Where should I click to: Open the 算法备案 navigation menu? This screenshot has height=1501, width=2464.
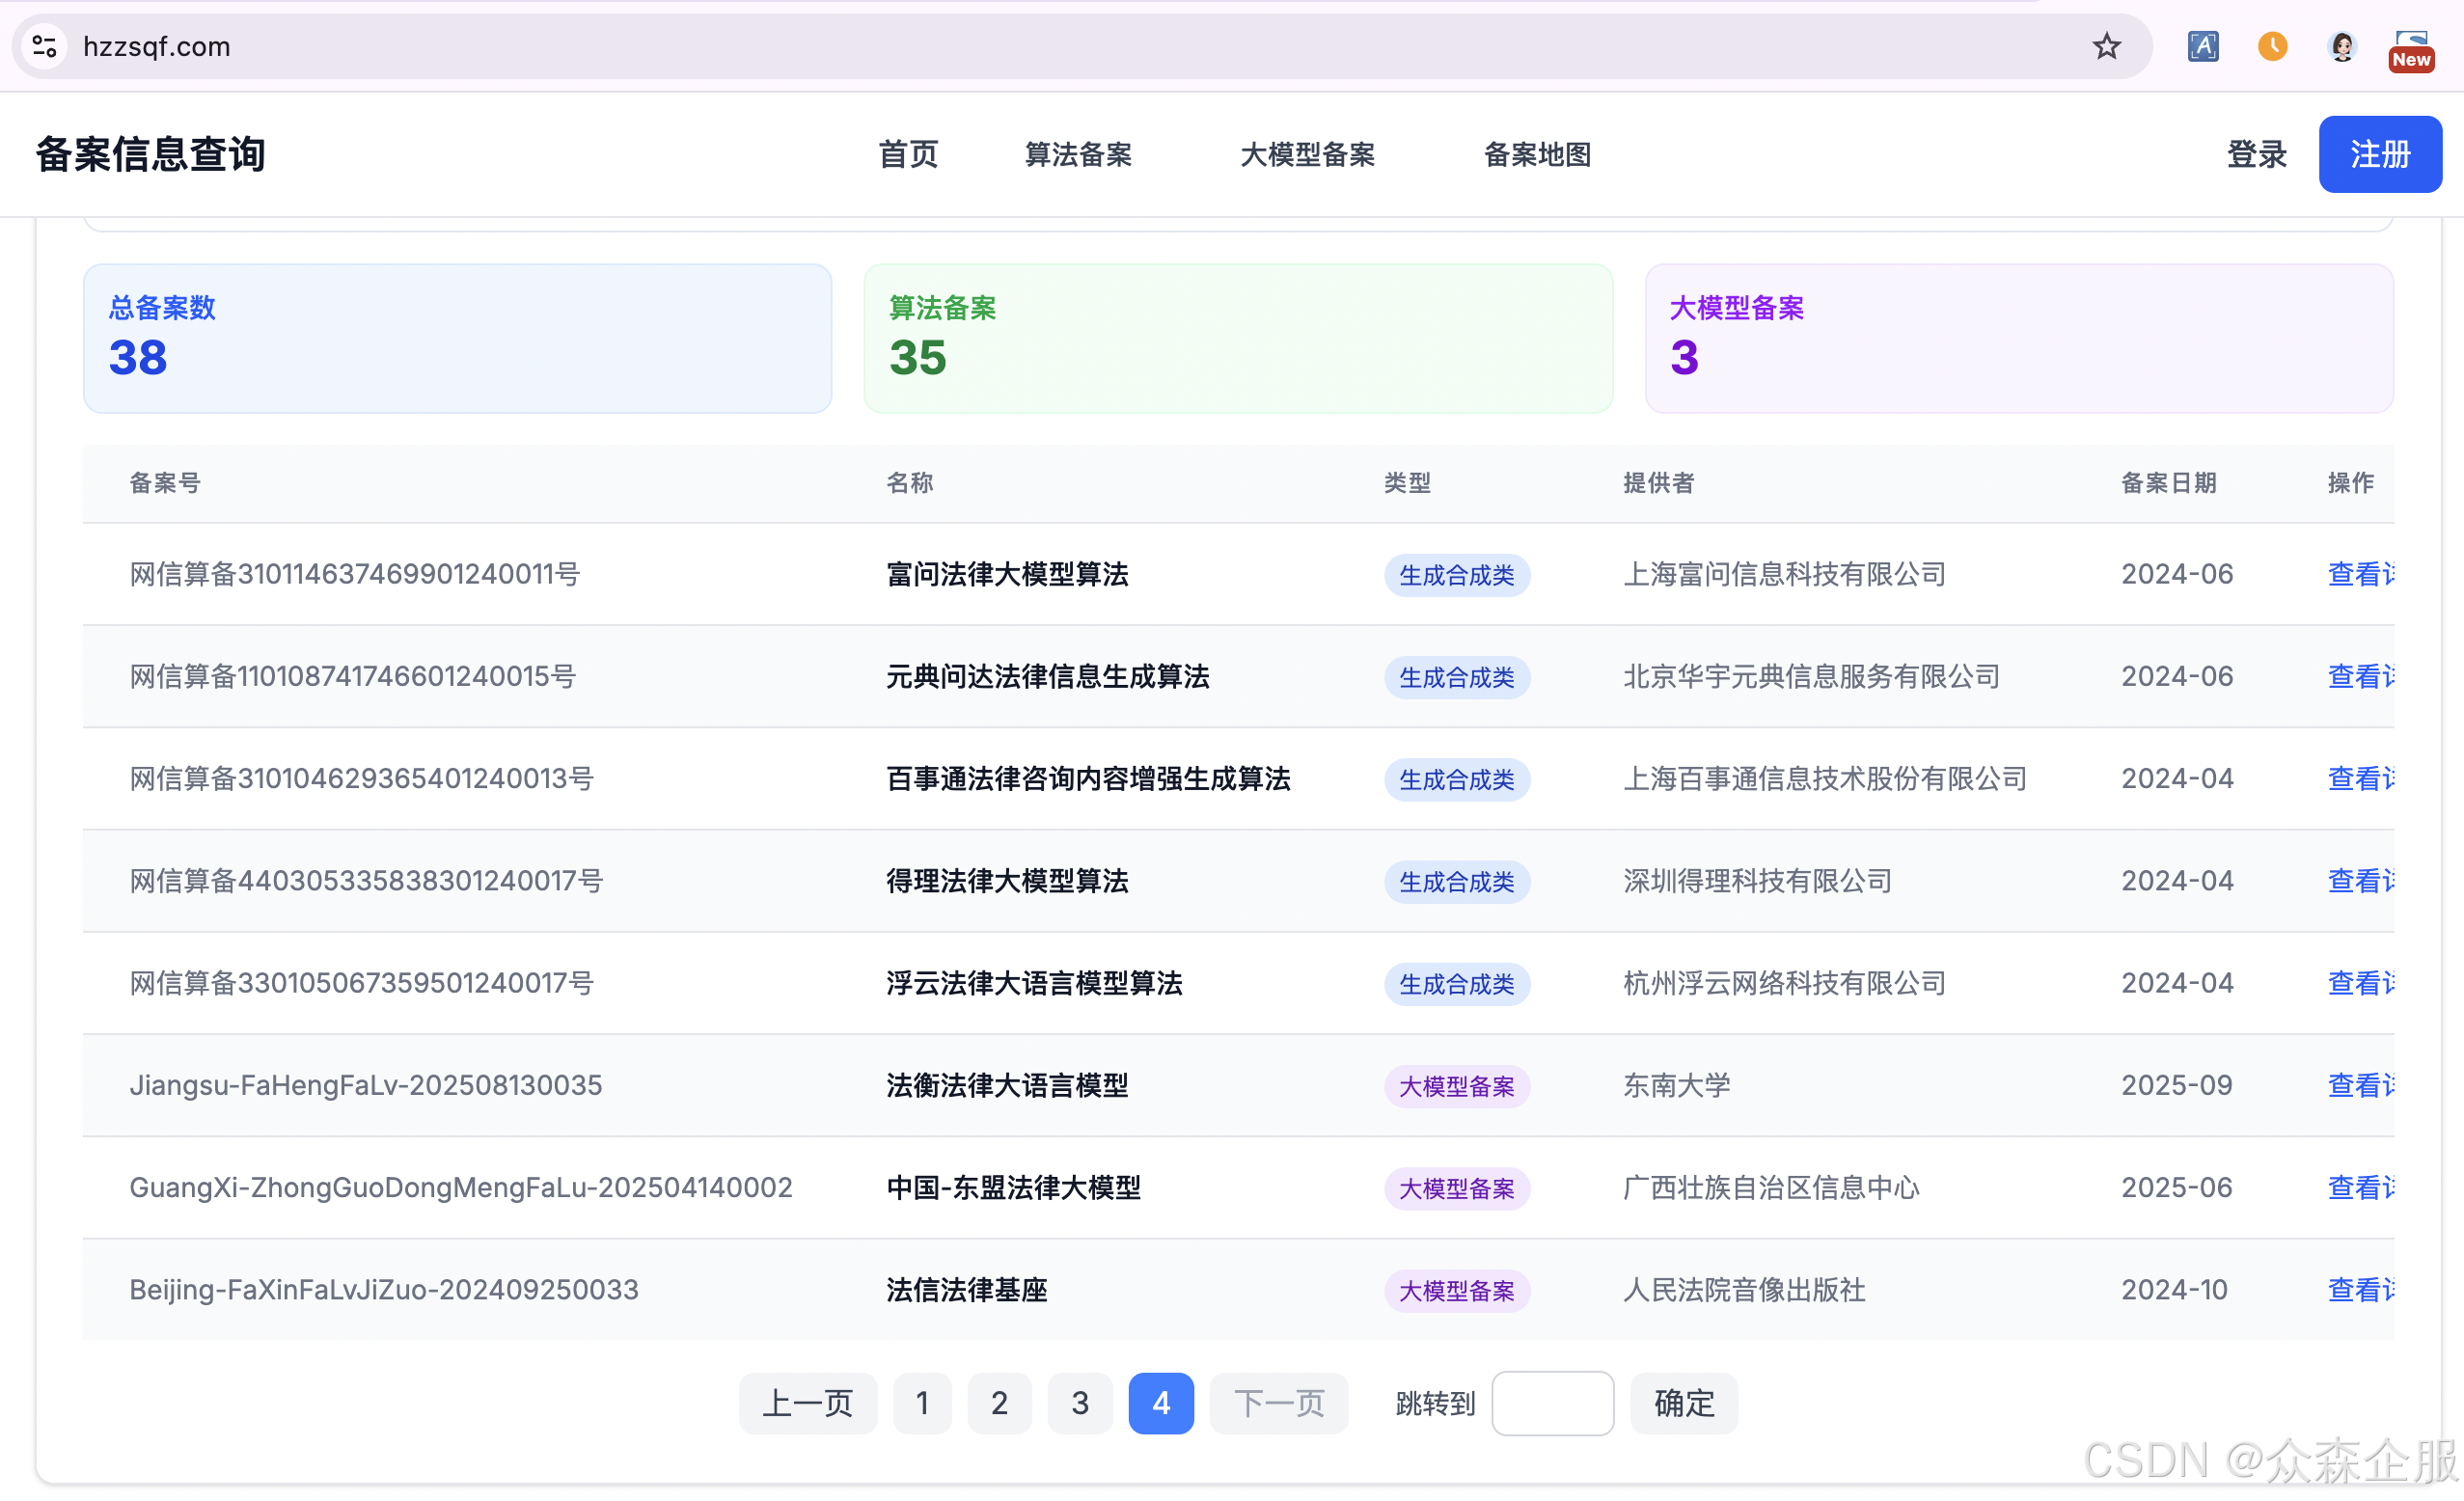click(1078, 154)
